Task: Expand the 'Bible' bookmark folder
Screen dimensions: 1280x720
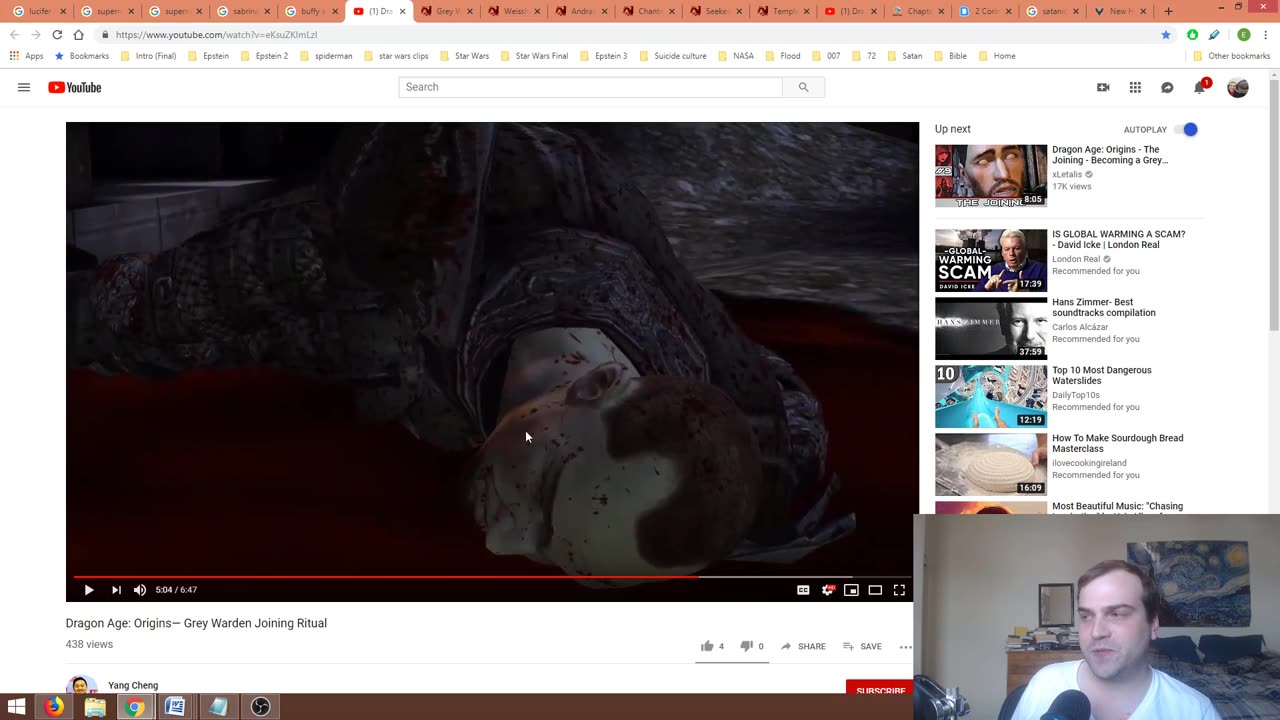Action: tap(950, 56)
